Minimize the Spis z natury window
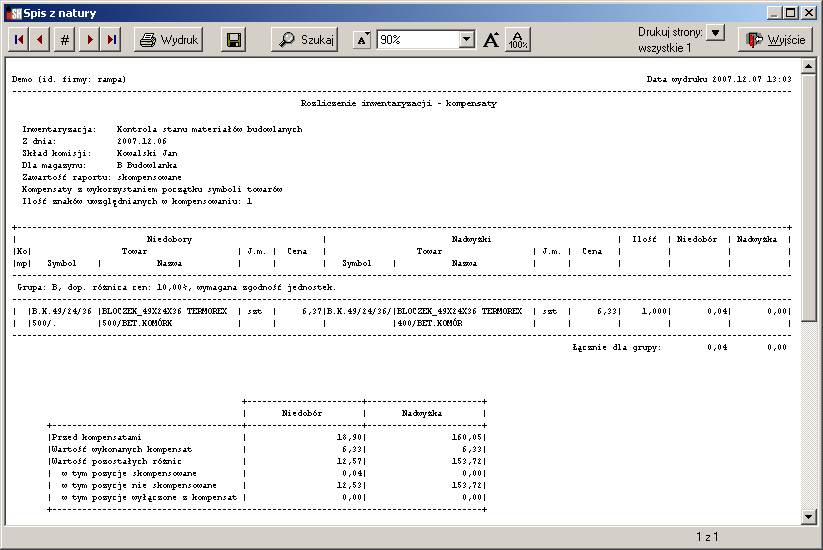The width and height of the screenshot is (823, 550). [x=774, y=13]
